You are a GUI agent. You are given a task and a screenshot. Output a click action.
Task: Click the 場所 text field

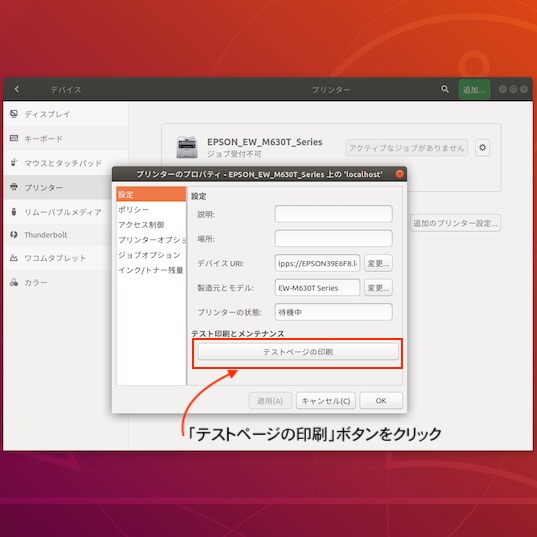click(334, 238)
